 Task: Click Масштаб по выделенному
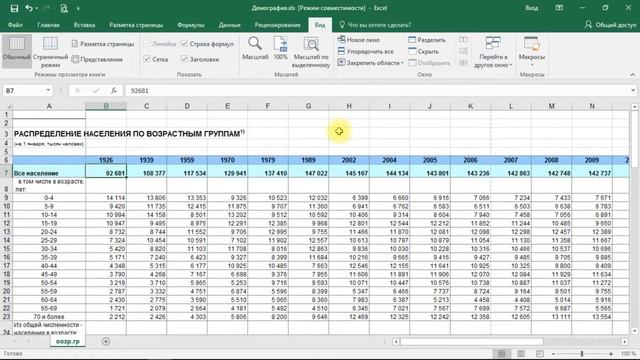click(311, 51)
